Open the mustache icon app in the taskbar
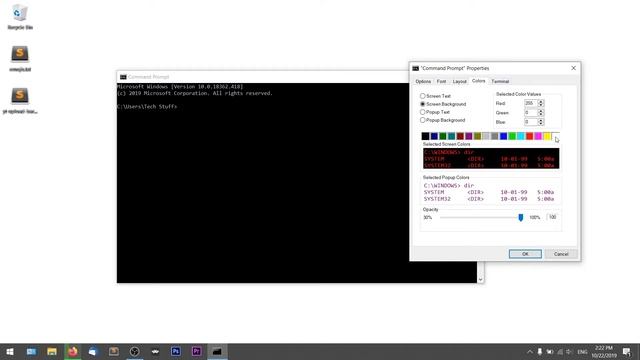Image resolution: width=640 pixels, height=360 pixels. pyautogui.click(x=155, y=351)
